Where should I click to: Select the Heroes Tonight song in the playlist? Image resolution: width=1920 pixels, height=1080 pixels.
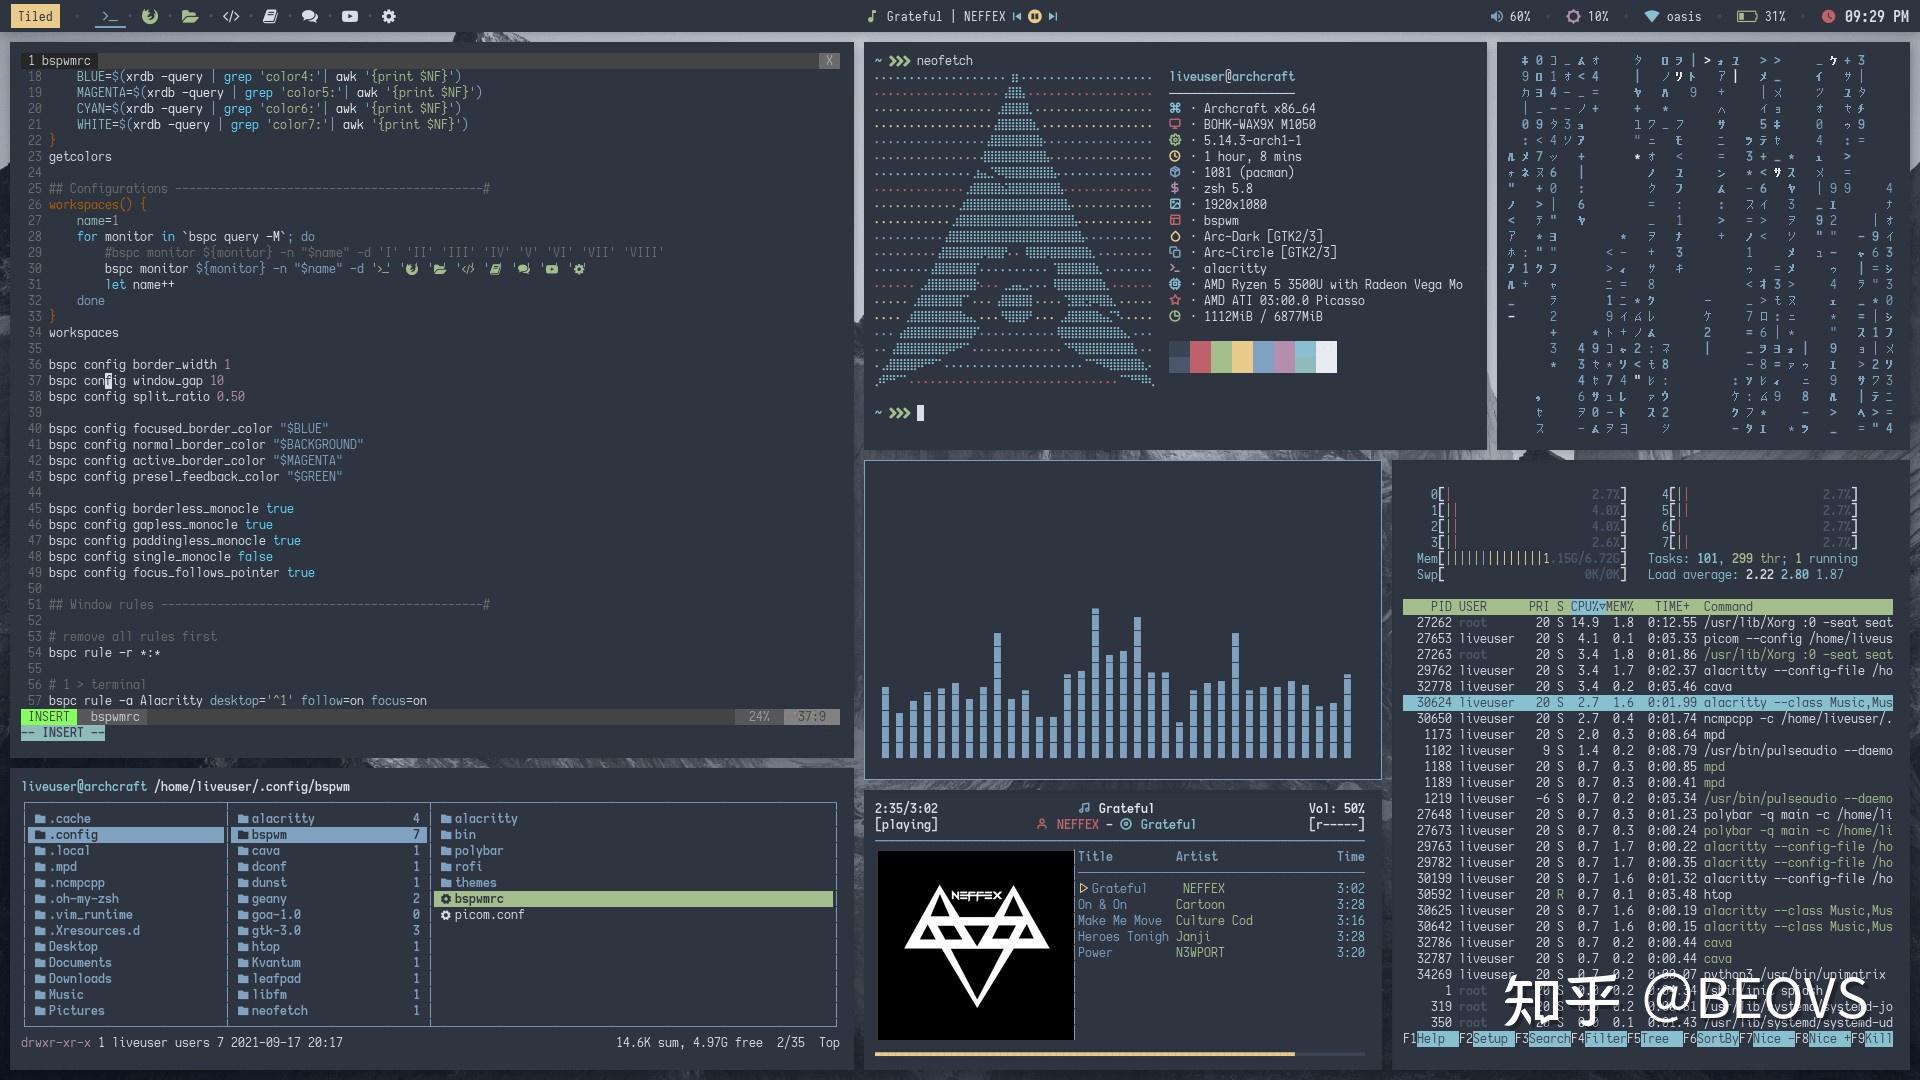tap(1122, 936)
